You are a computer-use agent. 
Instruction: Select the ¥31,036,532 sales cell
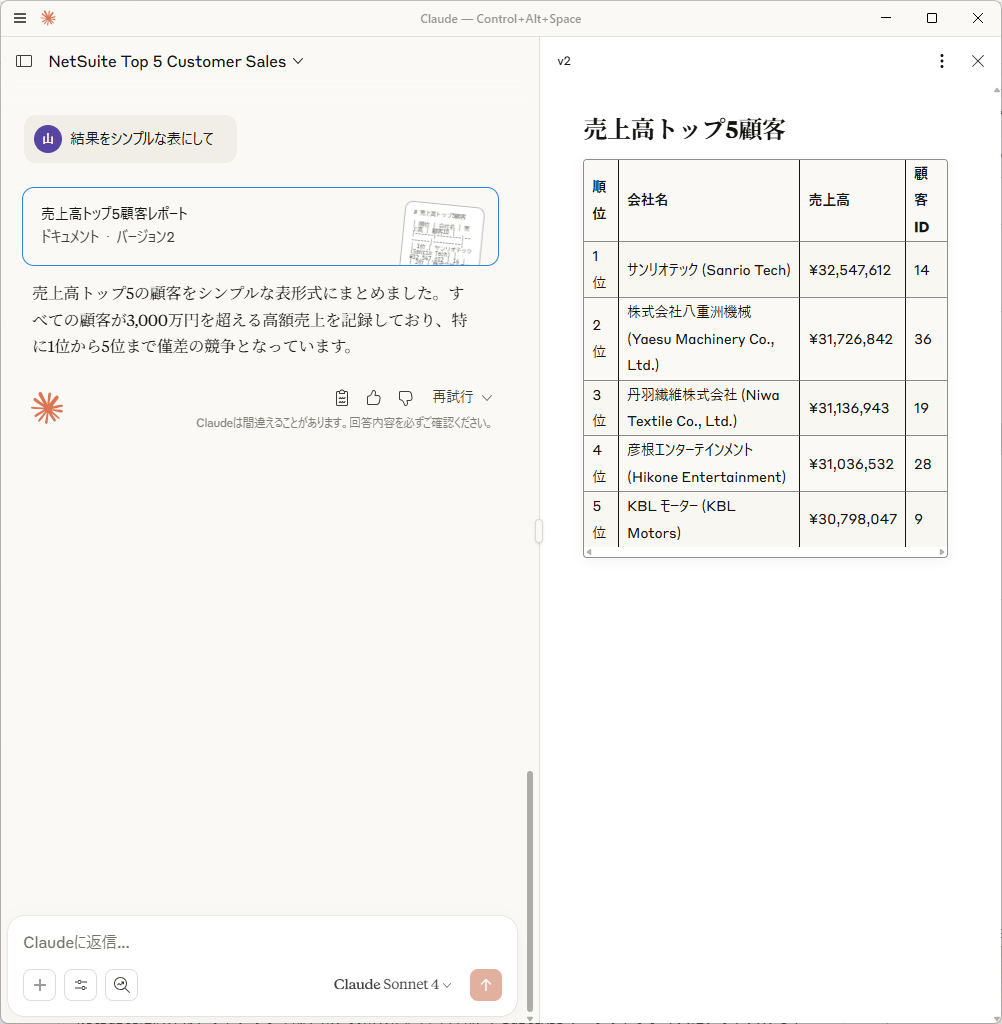852,464
